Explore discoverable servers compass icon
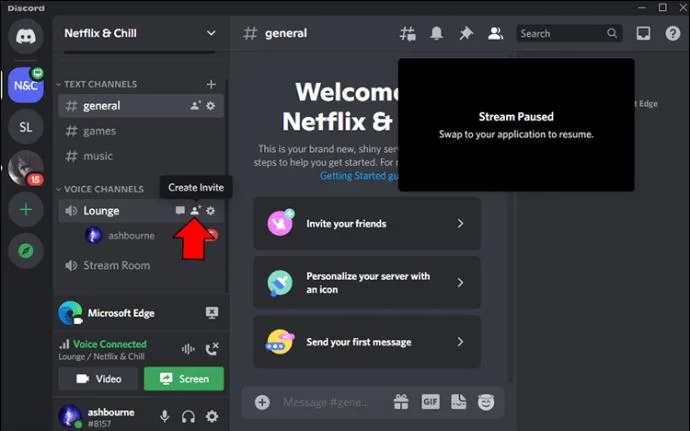 pyautogui.click(x=26, y=251)
